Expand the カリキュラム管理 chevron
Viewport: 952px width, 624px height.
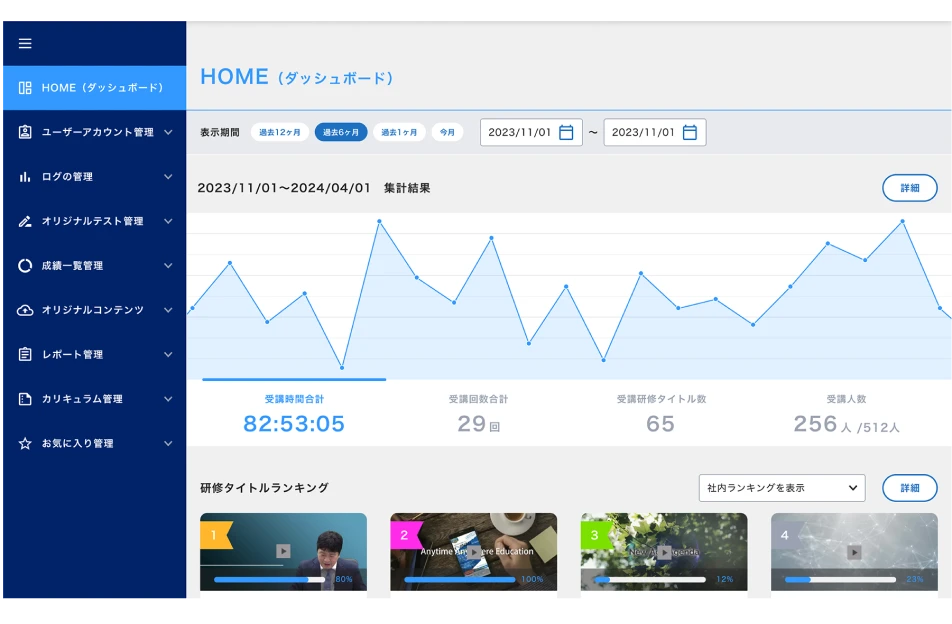pos(168,399)
